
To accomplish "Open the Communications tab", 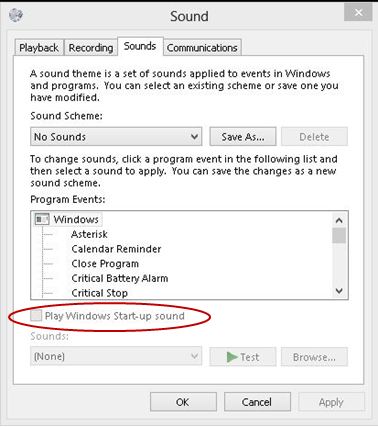I will tap(202, 48).
